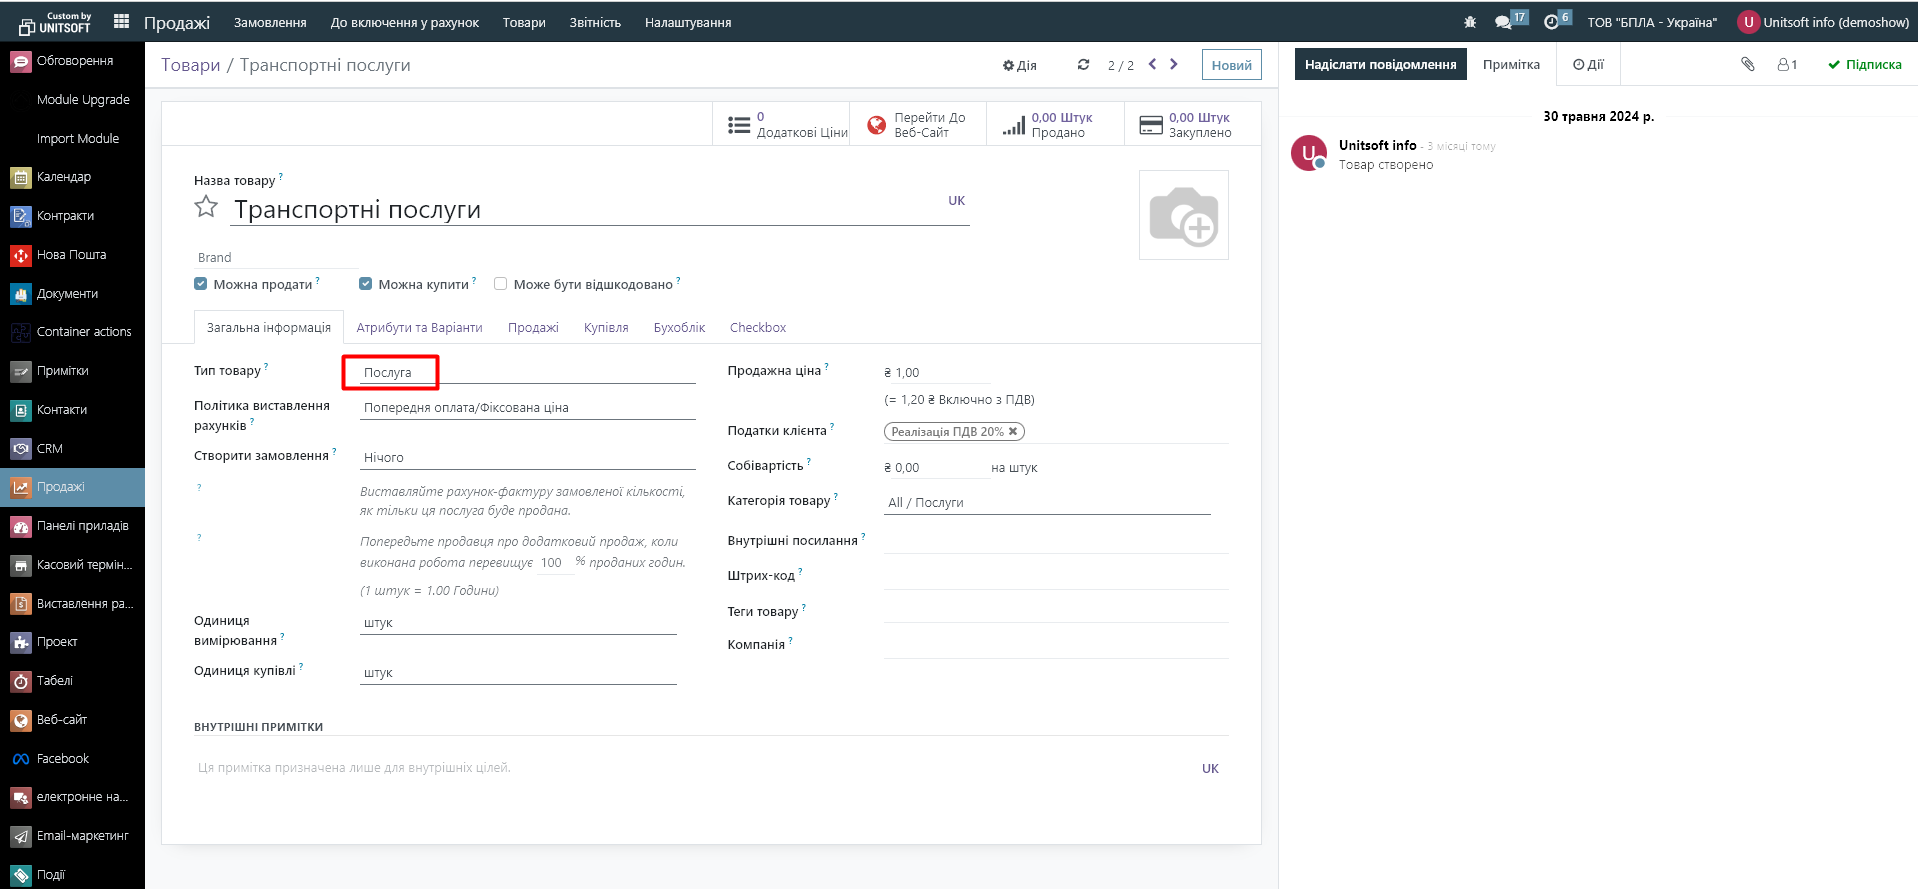The image size is (1918, 889).
Task: Click the debug bug icon in top bar
Action: tap(1469, 22)
